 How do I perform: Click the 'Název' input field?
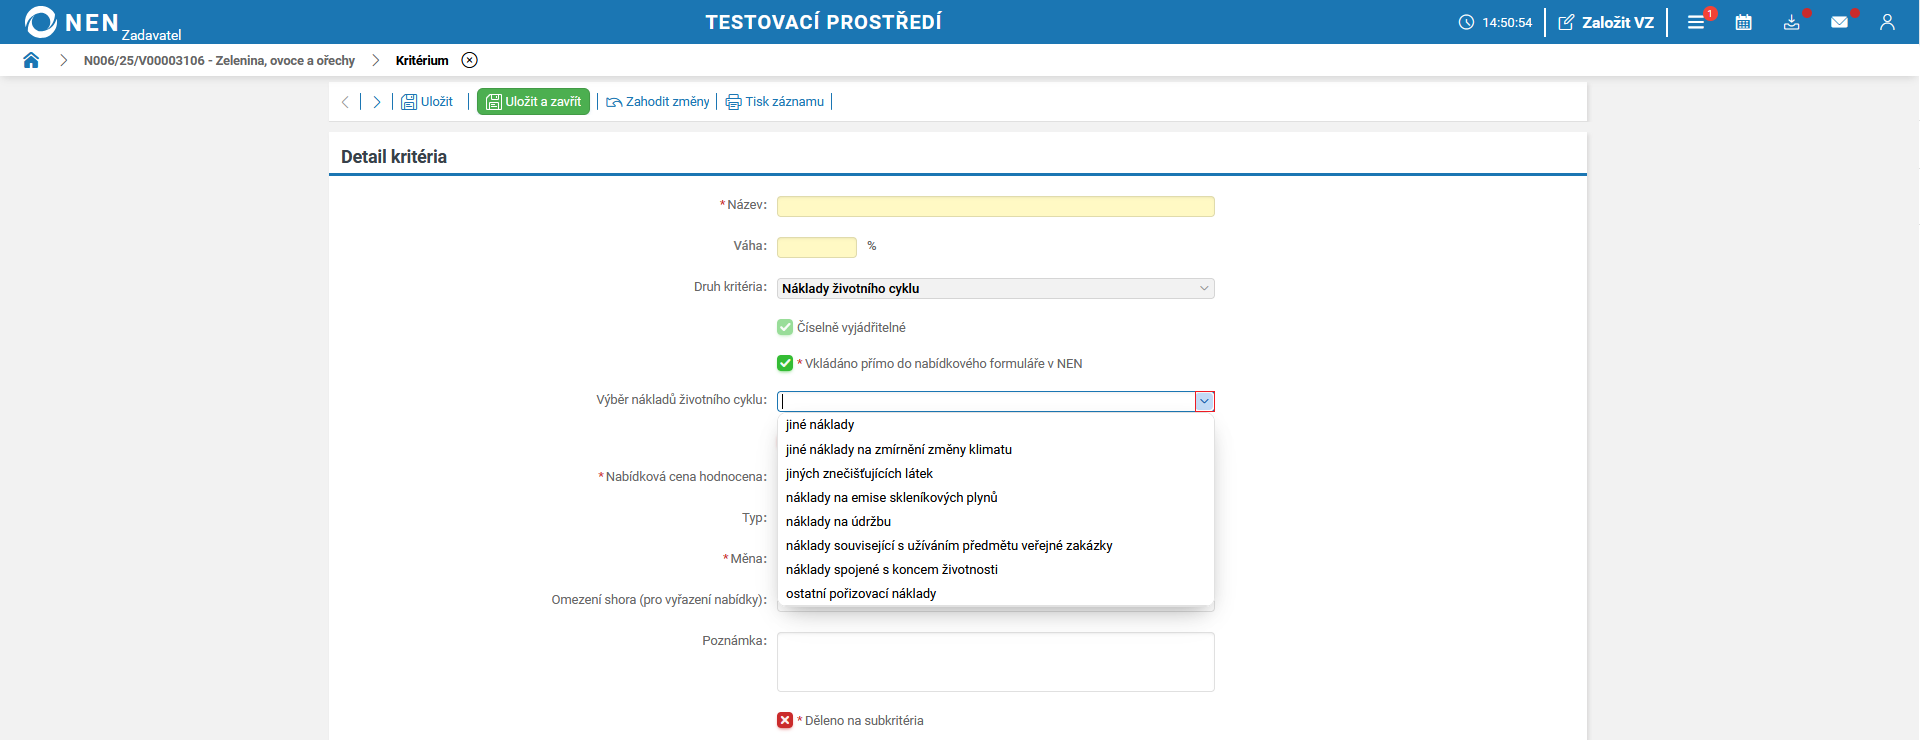(995, 206)
